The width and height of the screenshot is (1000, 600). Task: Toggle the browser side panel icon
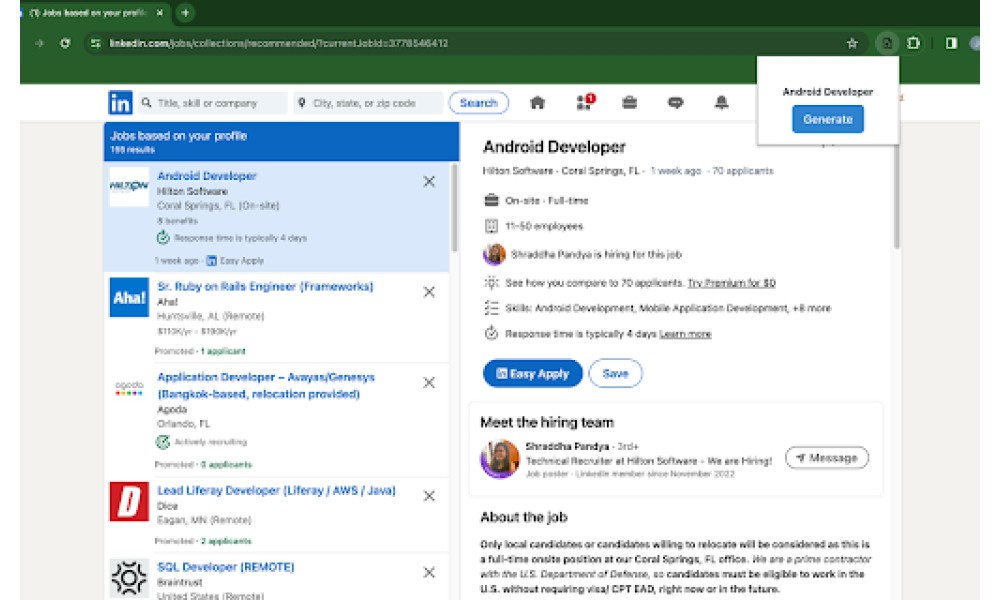tap(951, 43)
